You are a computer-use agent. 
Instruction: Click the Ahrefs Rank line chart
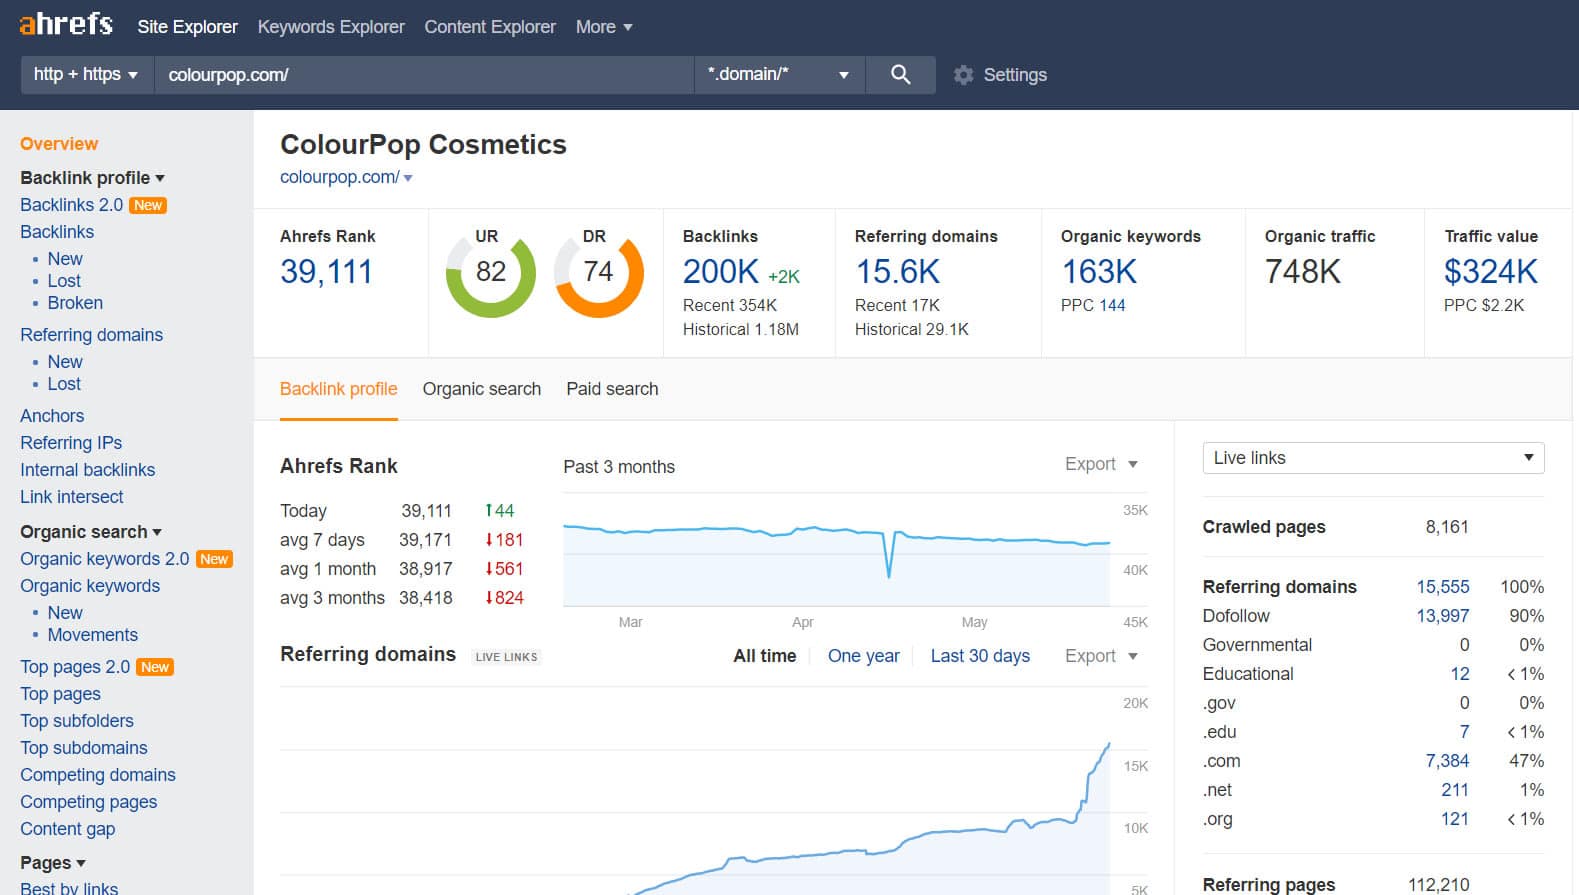[836, 552]
